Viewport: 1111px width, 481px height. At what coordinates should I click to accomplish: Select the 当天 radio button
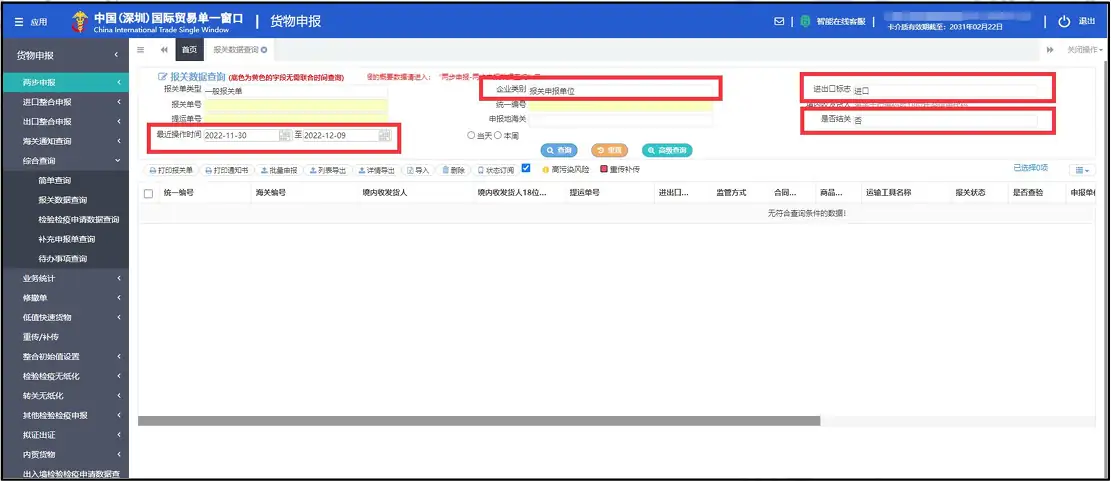click(x=471, y=135)
